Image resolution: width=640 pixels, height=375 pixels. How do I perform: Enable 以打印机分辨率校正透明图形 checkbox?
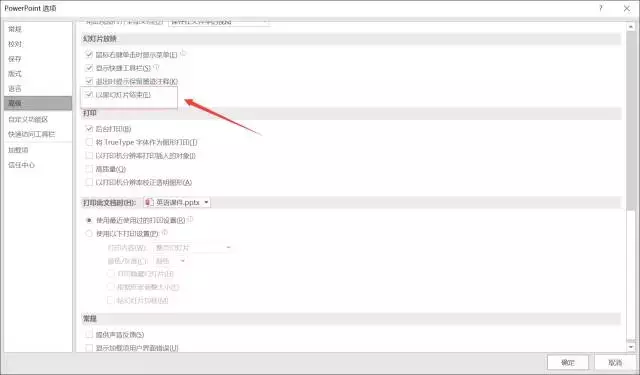89,182
